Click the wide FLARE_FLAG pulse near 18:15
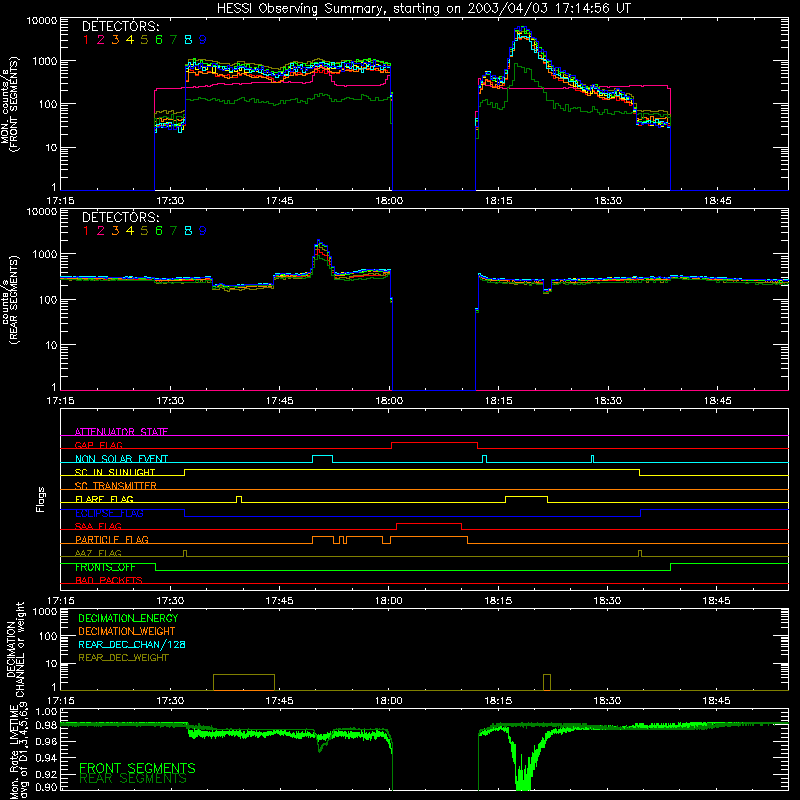The width and height of the screenshot is (800, 800). tap(527, 497)
